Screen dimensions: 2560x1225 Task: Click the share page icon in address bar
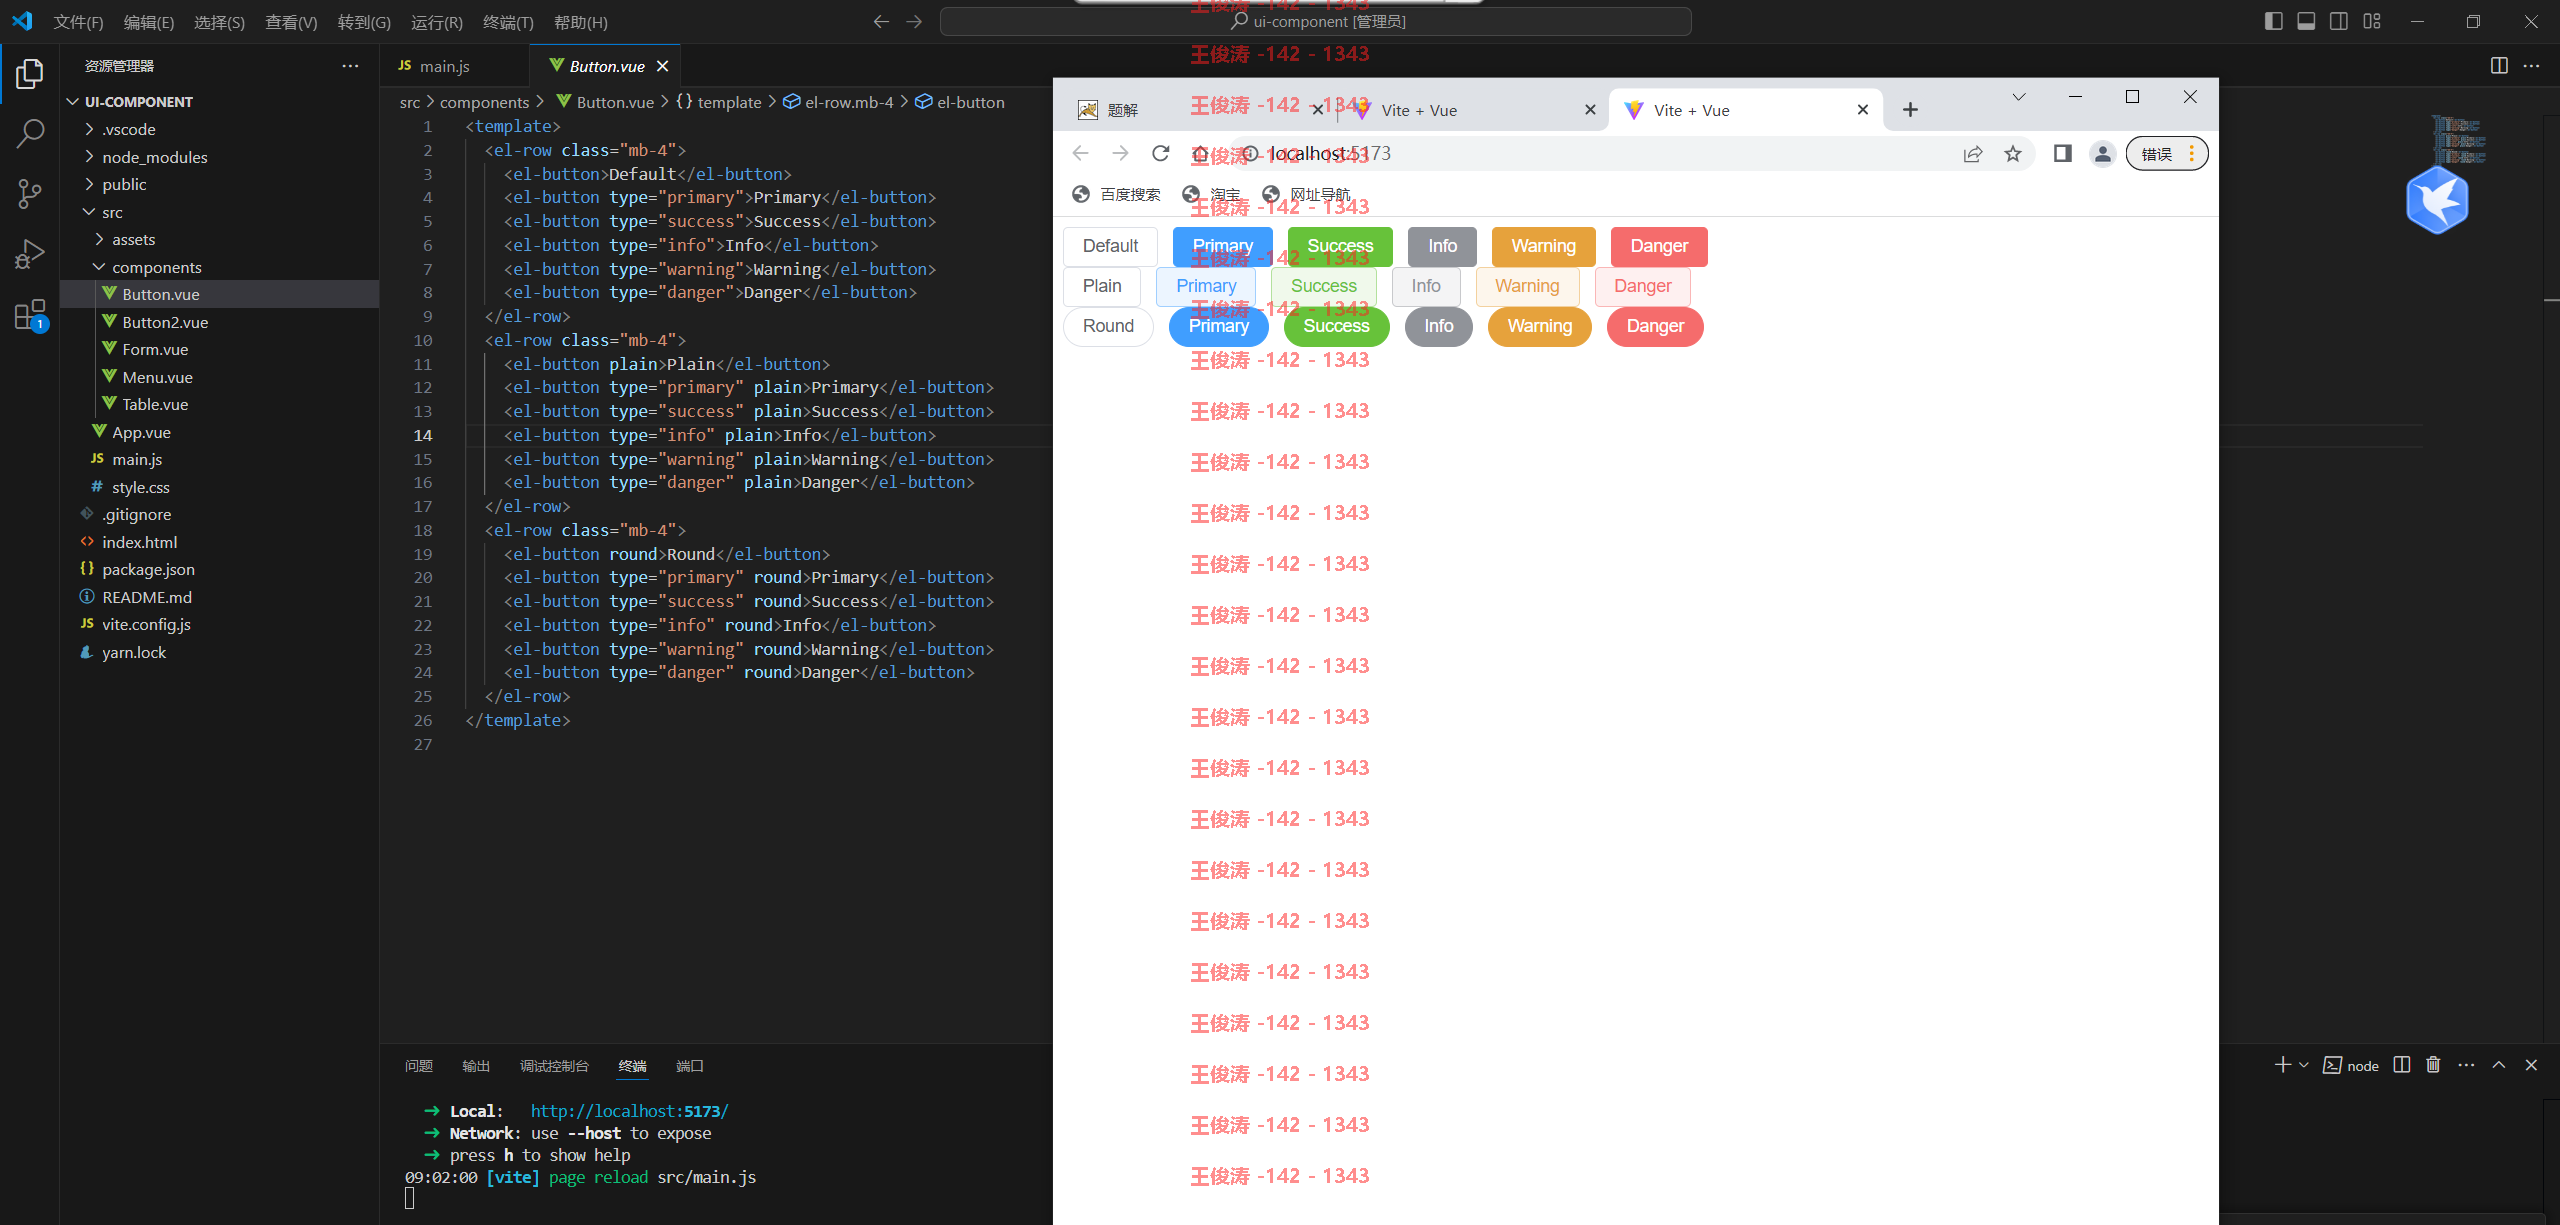tap(1973, 153)
